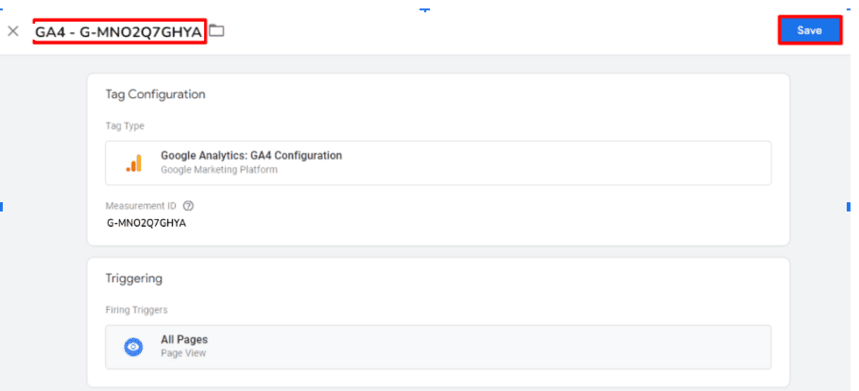
Task: Open the folder icon beside the tag name
Action: (217, 31)
